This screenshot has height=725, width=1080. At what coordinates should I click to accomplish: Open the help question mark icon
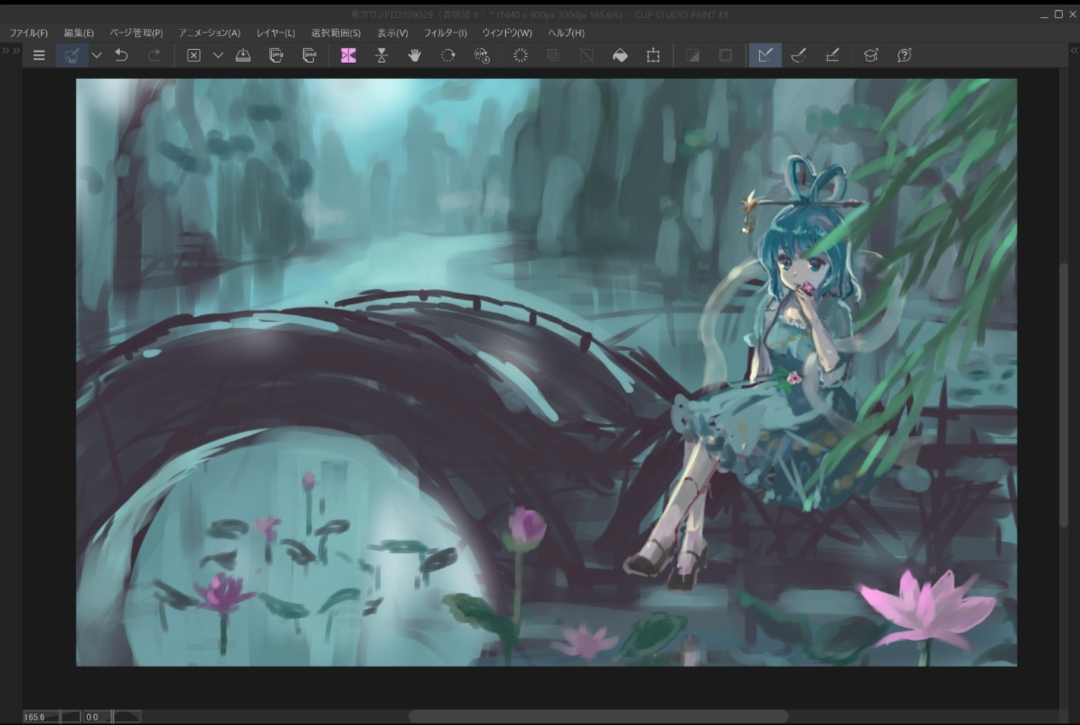point(904,56)
